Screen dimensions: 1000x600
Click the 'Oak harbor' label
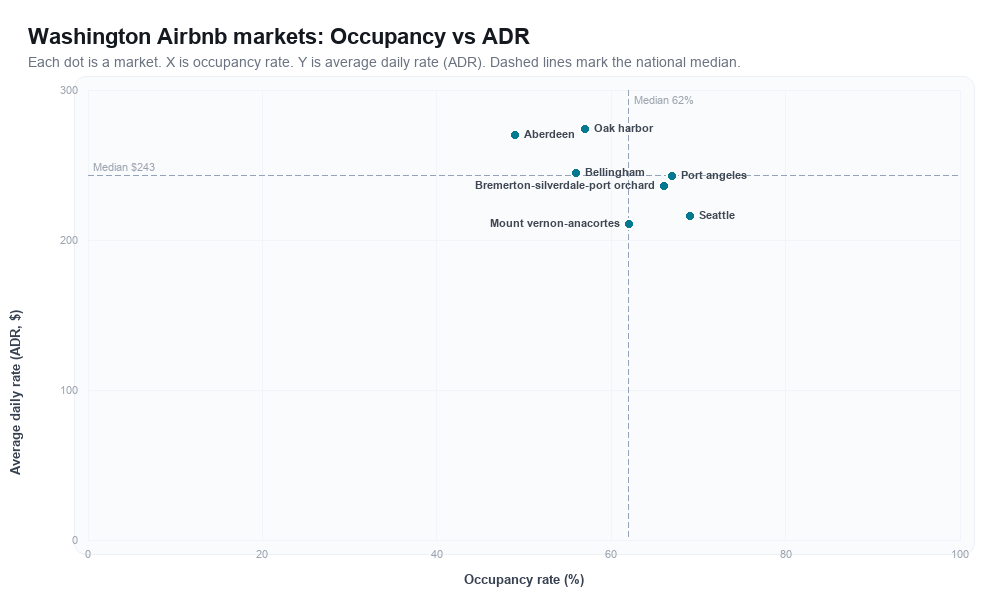(623, 128)
